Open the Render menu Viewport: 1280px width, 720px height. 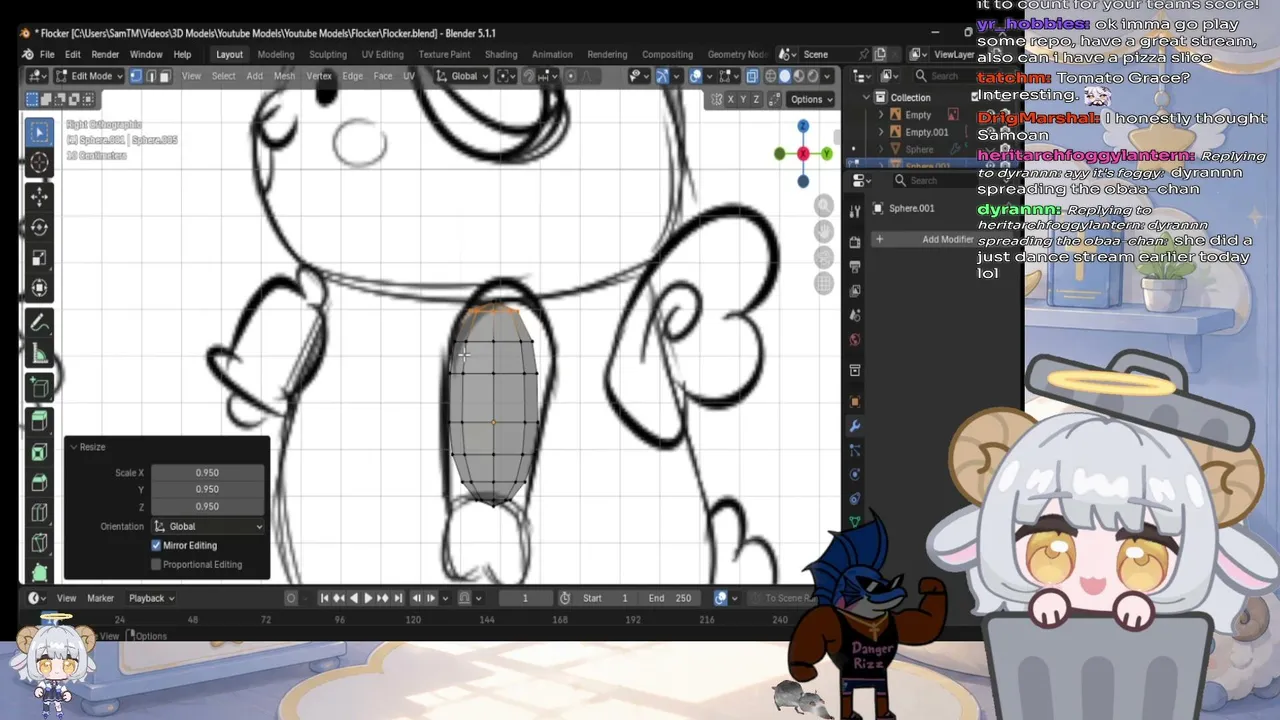(x=105, y=54)
